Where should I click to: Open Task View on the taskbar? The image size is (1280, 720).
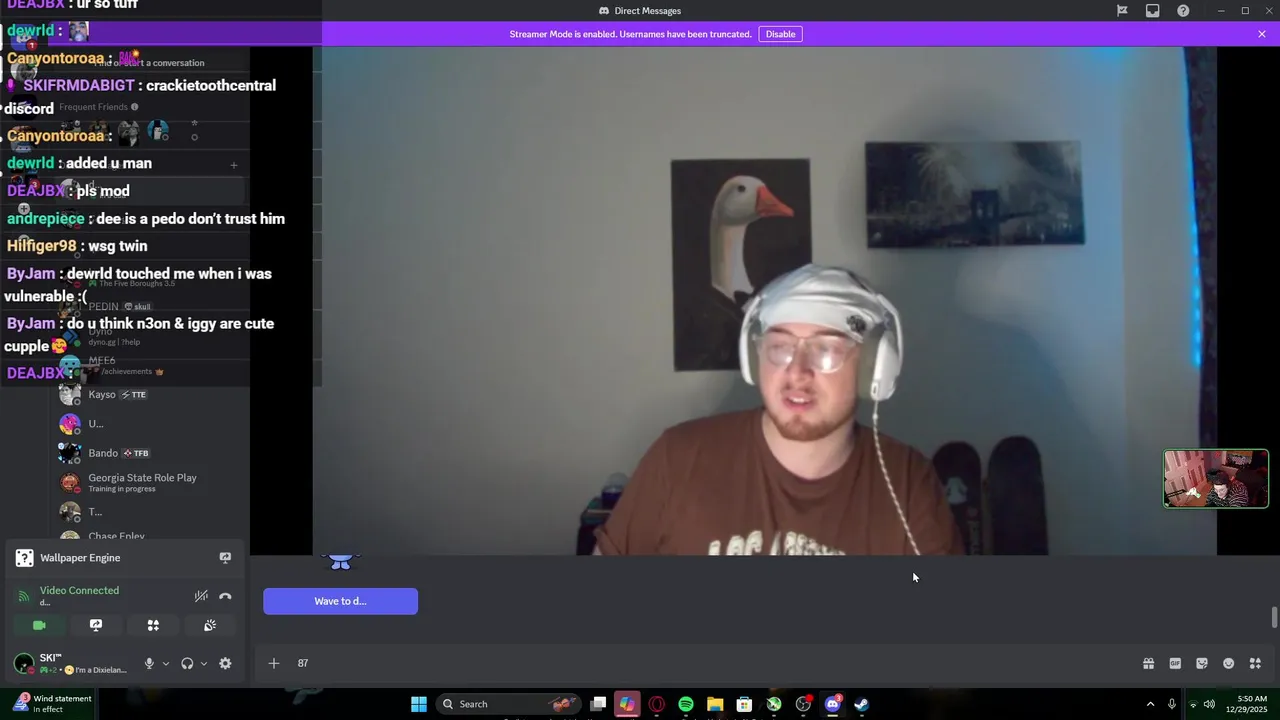pos(598,704)
